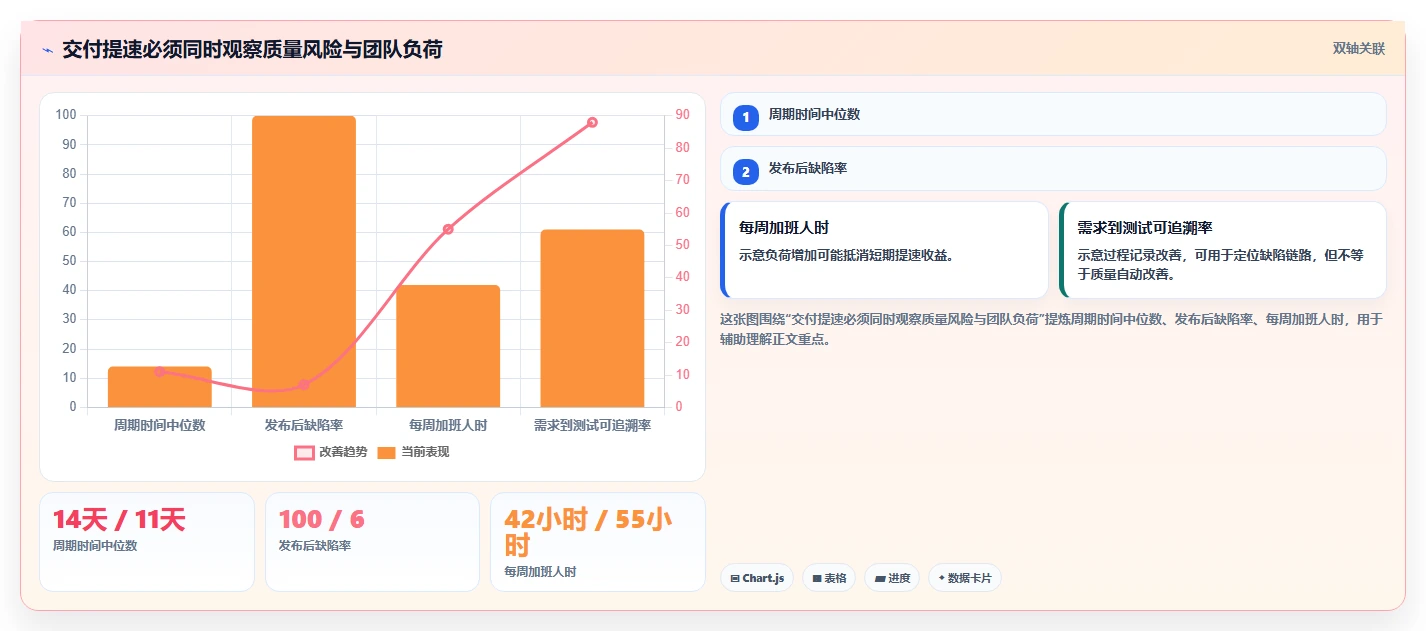1426x631 pixels.
Task: Click the 表格 tag chip
Action: (x=829, y=578)
